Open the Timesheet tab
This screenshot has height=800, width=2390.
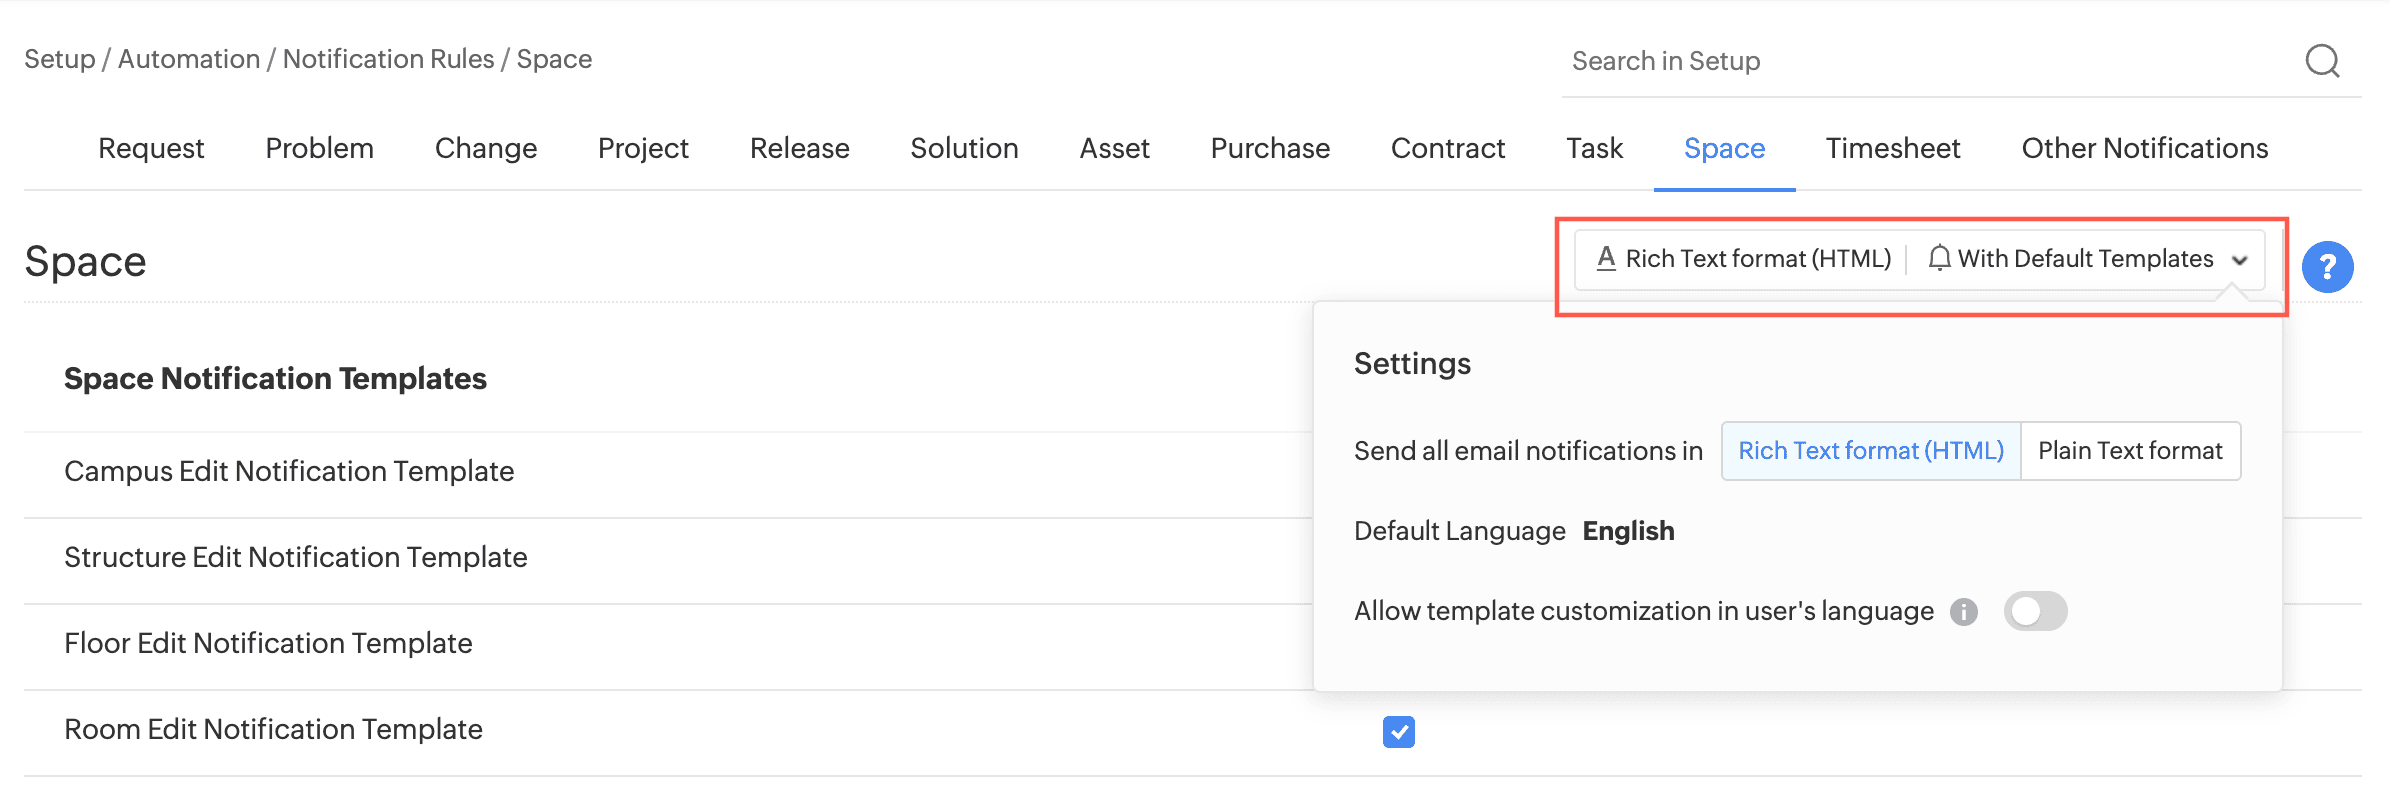(x=1893, y=148)
